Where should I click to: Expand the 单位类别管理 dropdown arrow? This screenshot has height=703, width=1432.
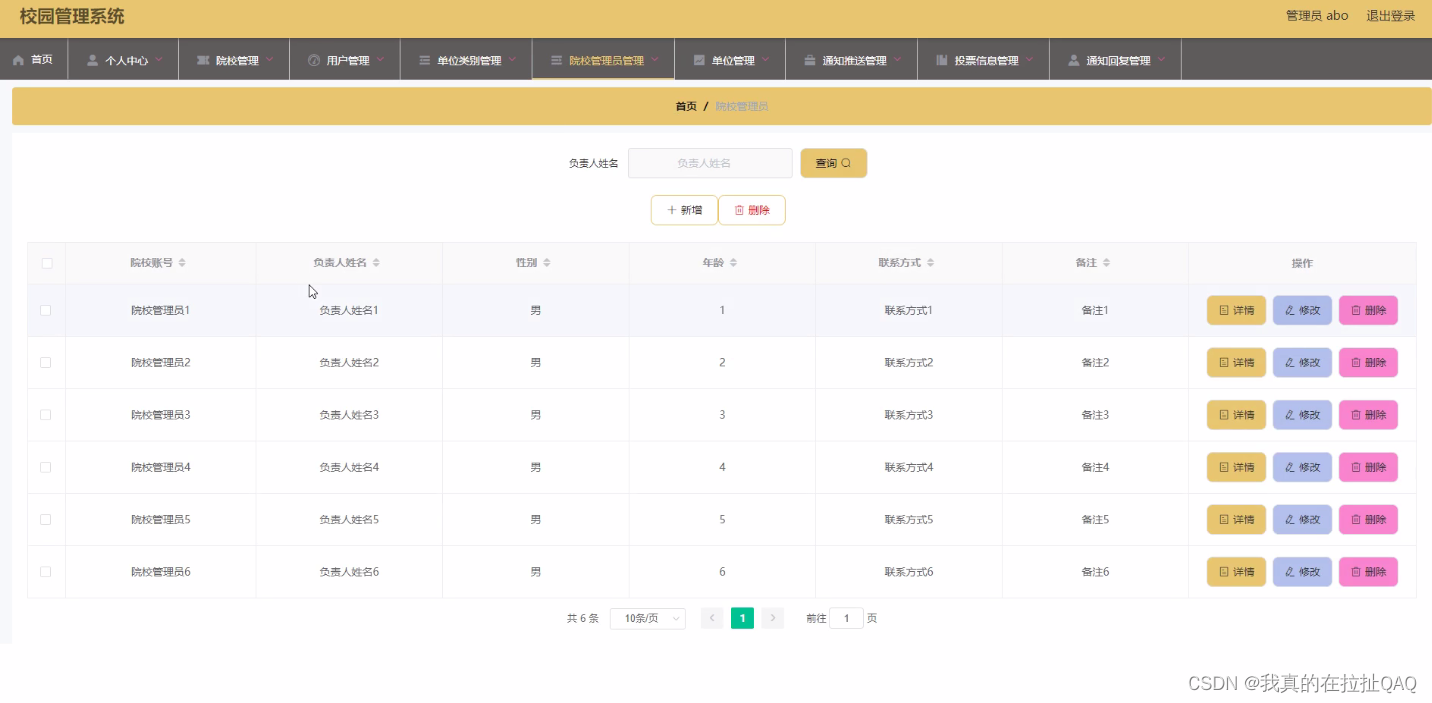512,59
